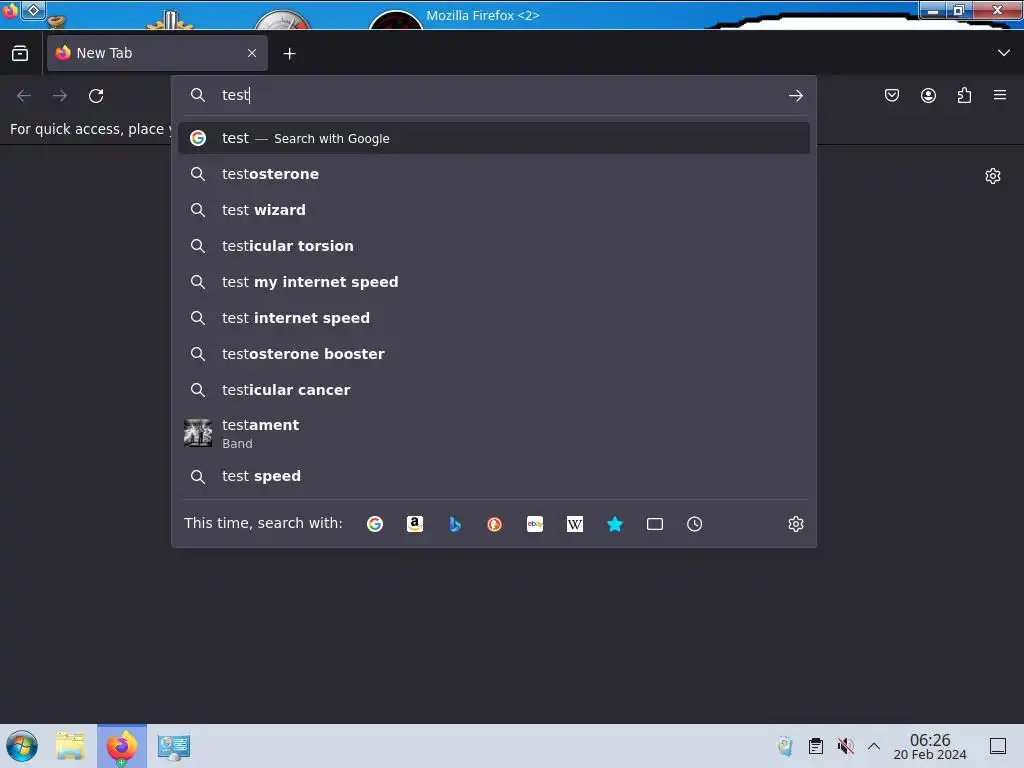Open the application hamburger menu
1024x768 pixels.
click(1000, 95)
